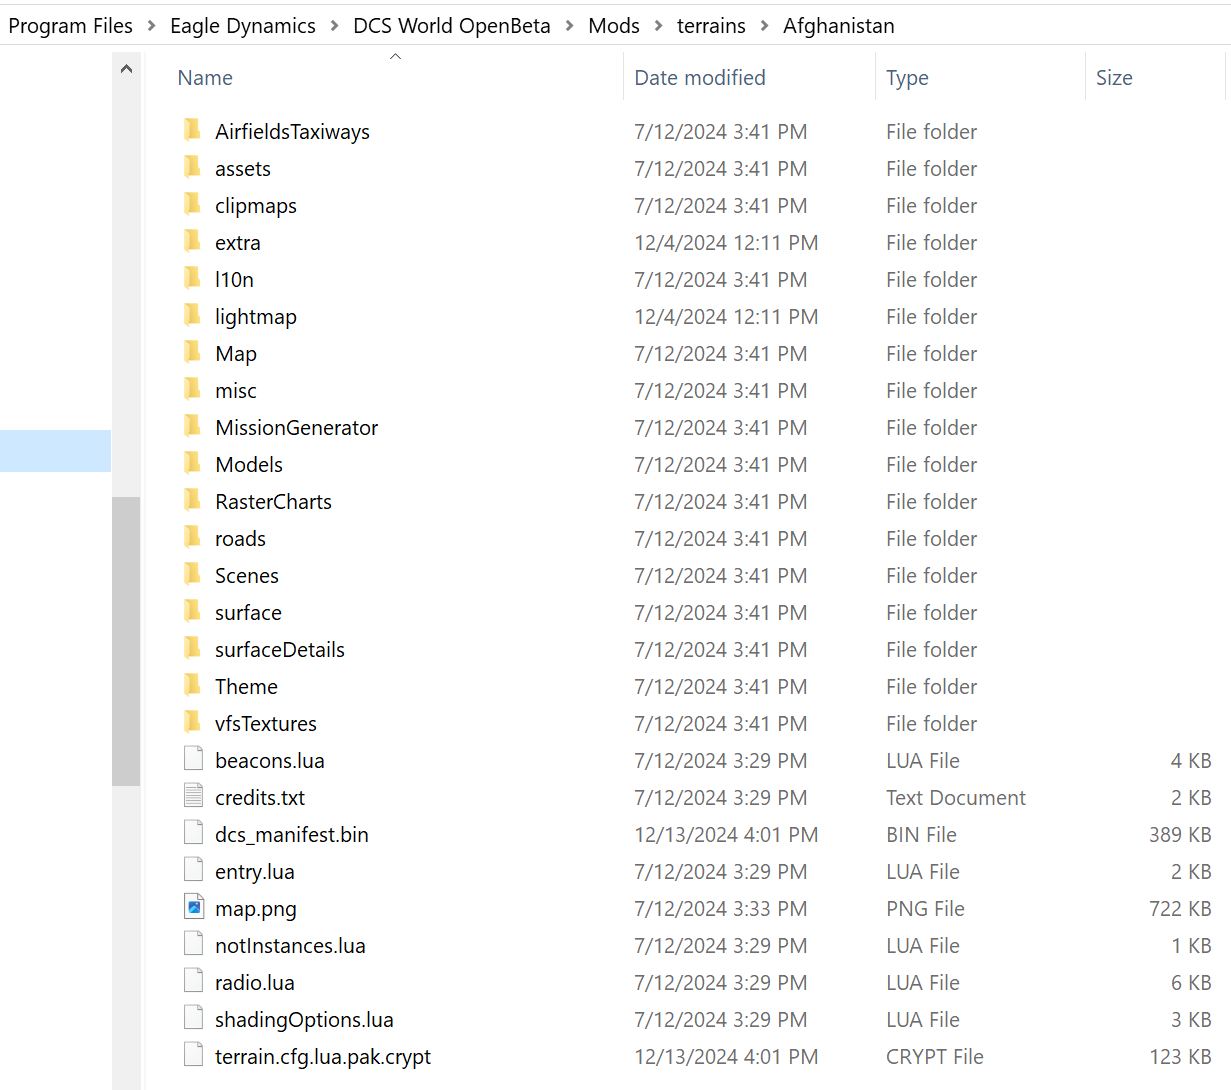
Task: Select the radio.lua file icon
Action: 194,981
